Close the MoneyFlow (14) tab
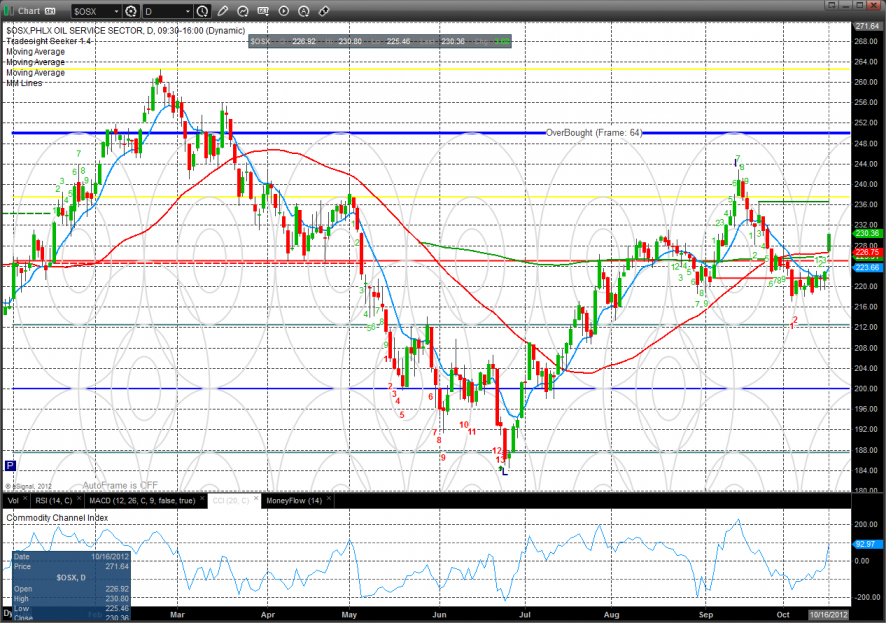 pos(328,499)
